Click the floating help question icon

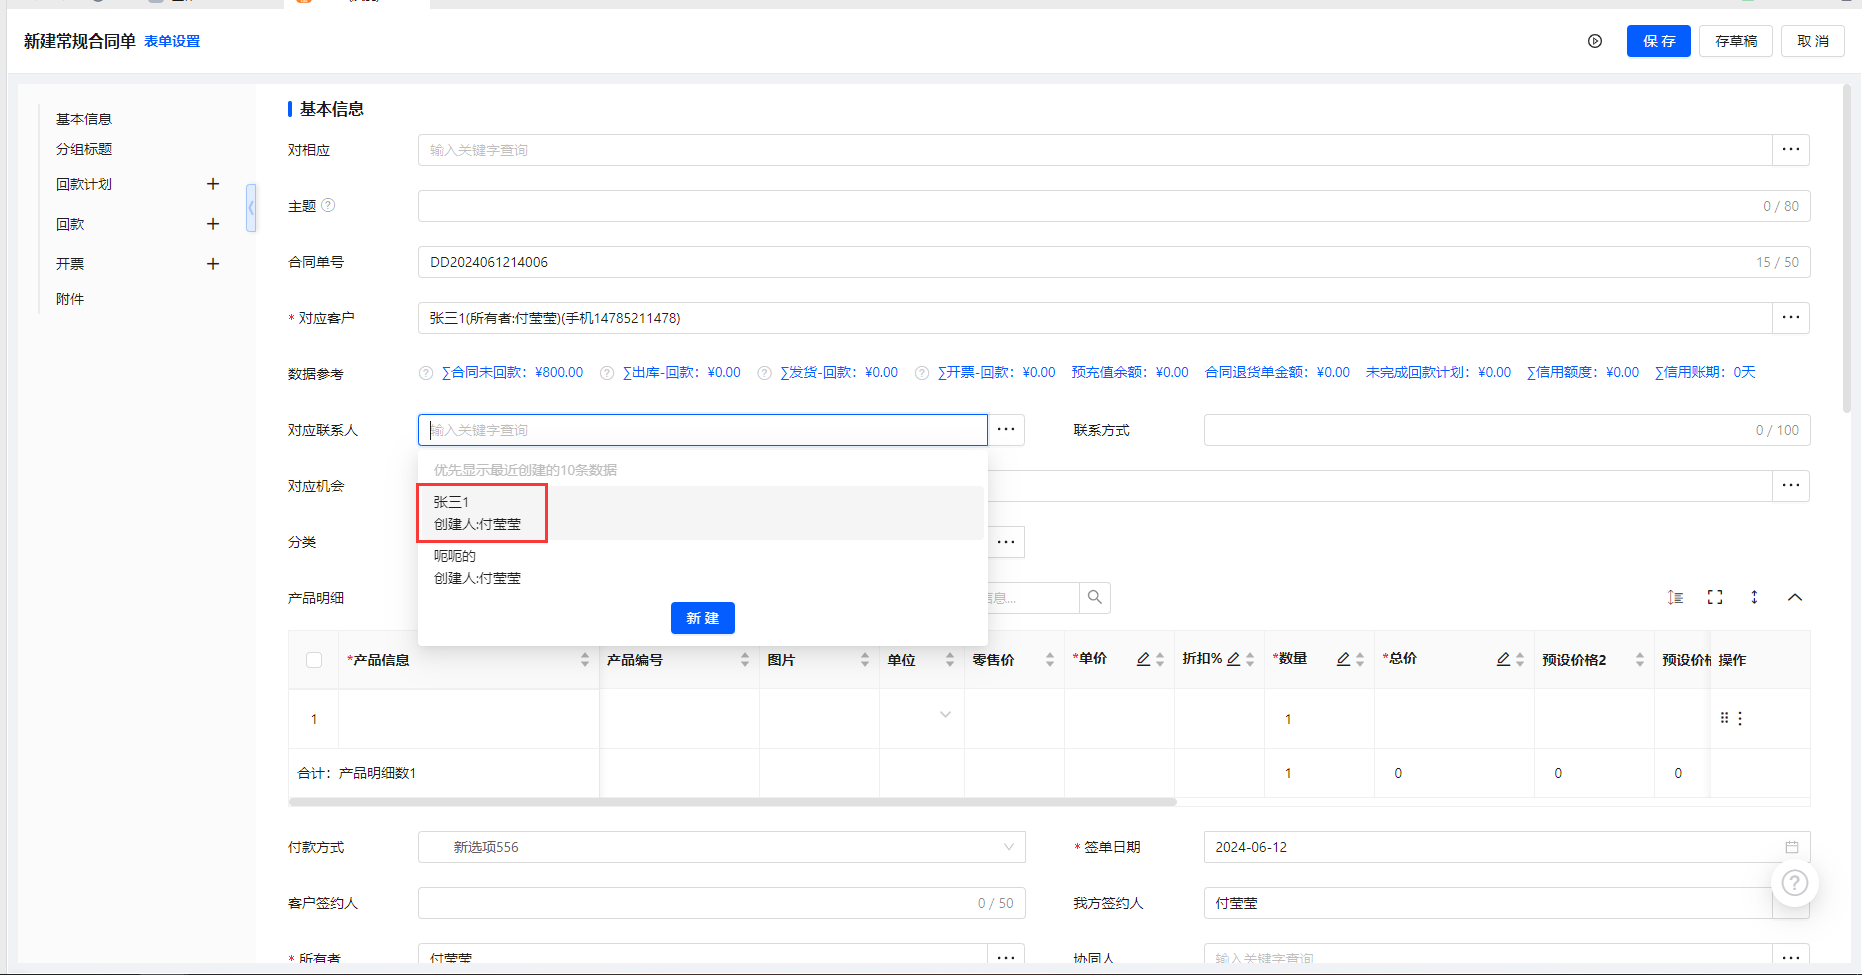click(x=1795, y=883)
